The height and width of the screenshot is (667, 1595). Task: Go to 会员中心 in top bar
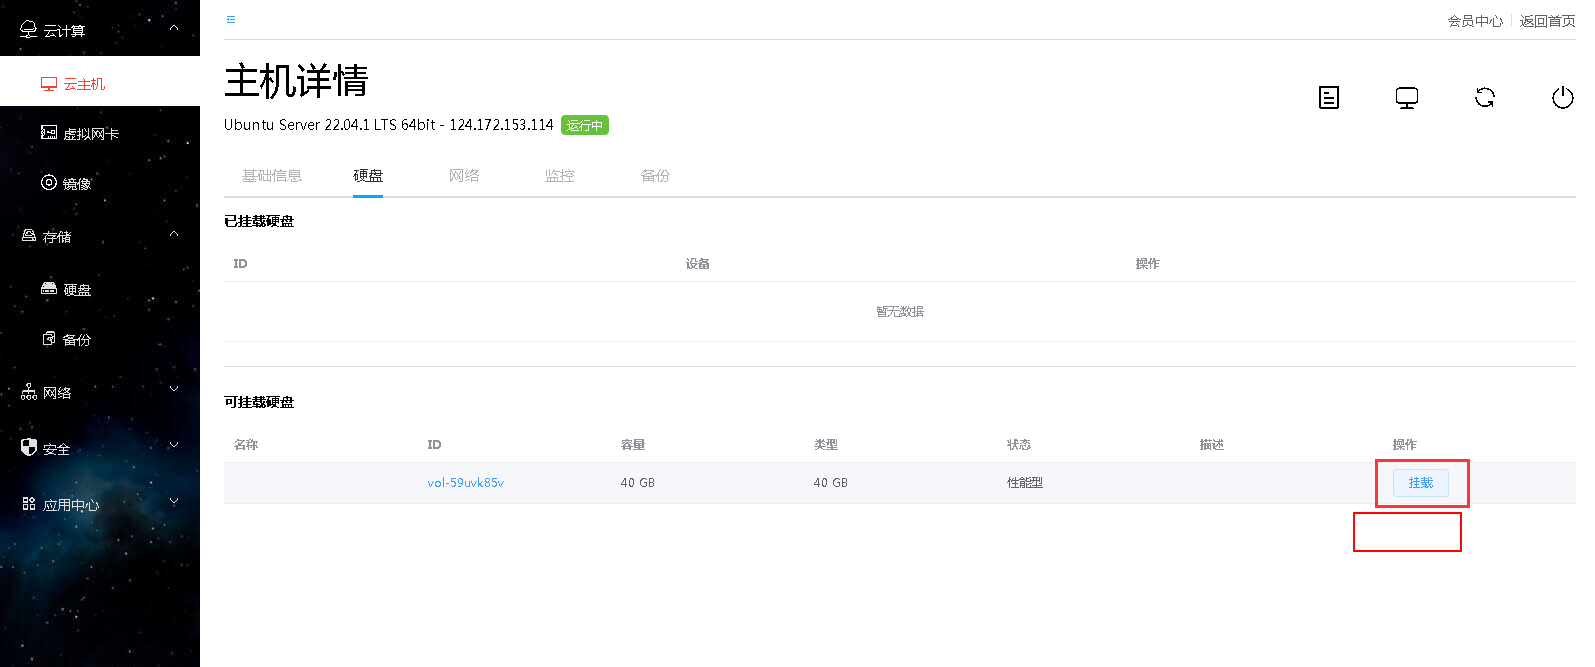[x=1474, y=21]
